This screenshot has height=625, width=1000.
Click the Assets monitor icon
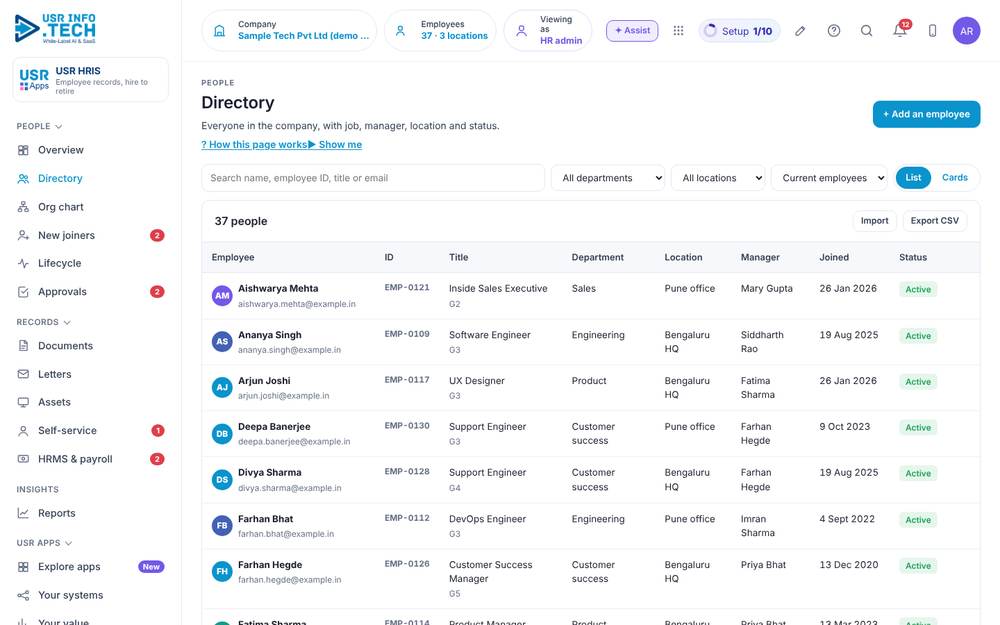23,402
